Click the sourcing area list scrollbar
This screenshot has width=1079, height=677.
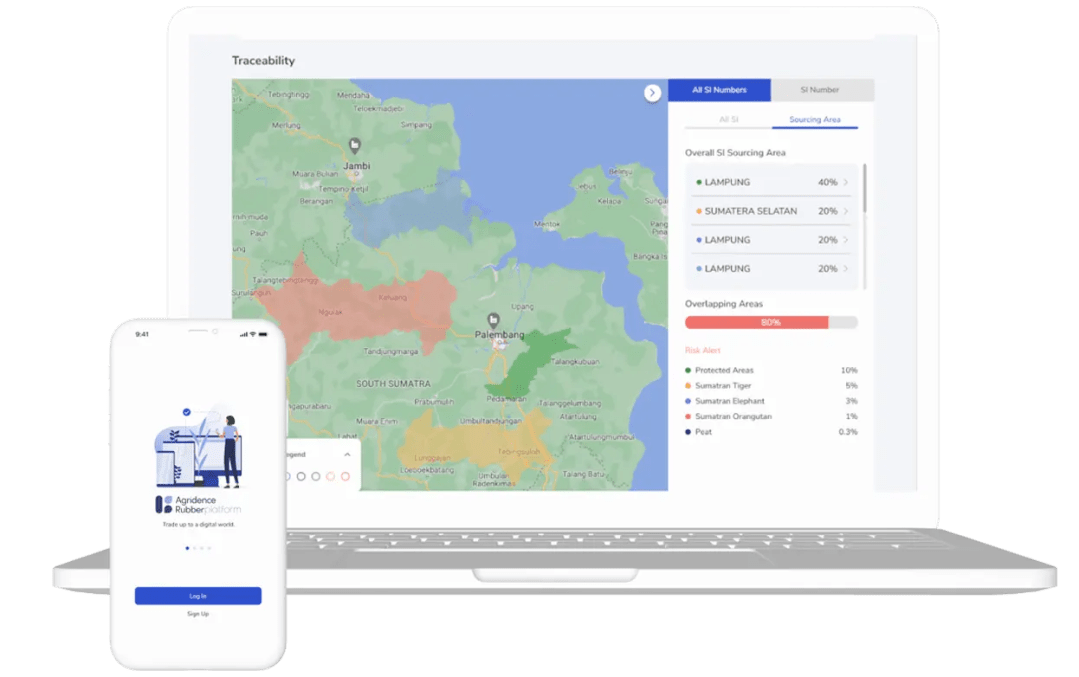(864, 189)
